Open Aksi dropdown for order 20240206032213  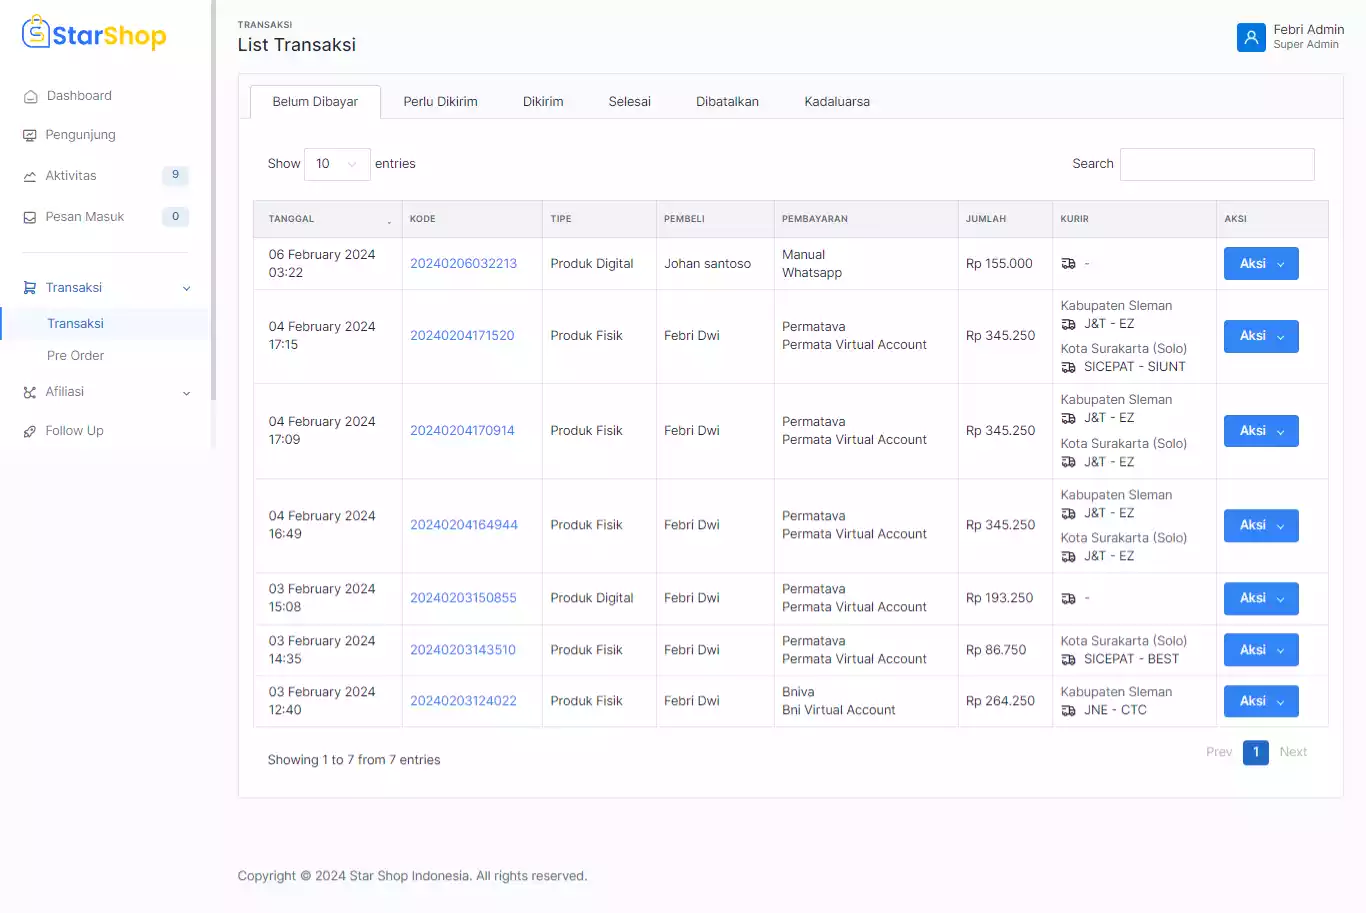(1260, 264)
